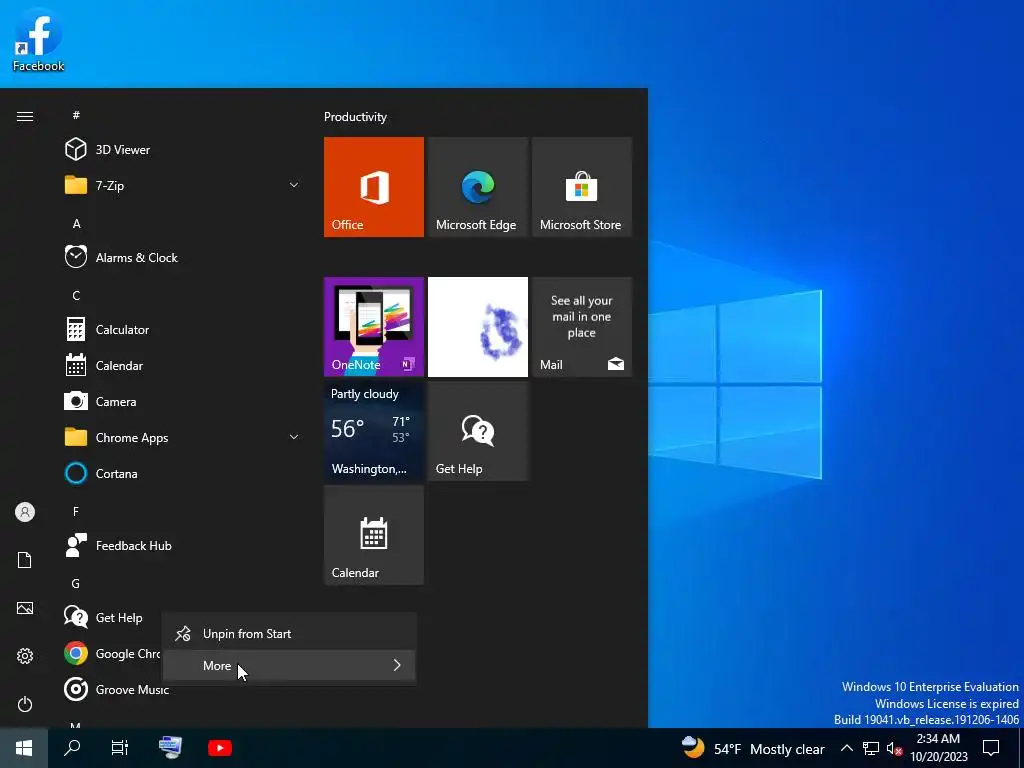Screen dimensions: 1024x768
Task: Open the Mail tile
Action: tap(582, 327)
